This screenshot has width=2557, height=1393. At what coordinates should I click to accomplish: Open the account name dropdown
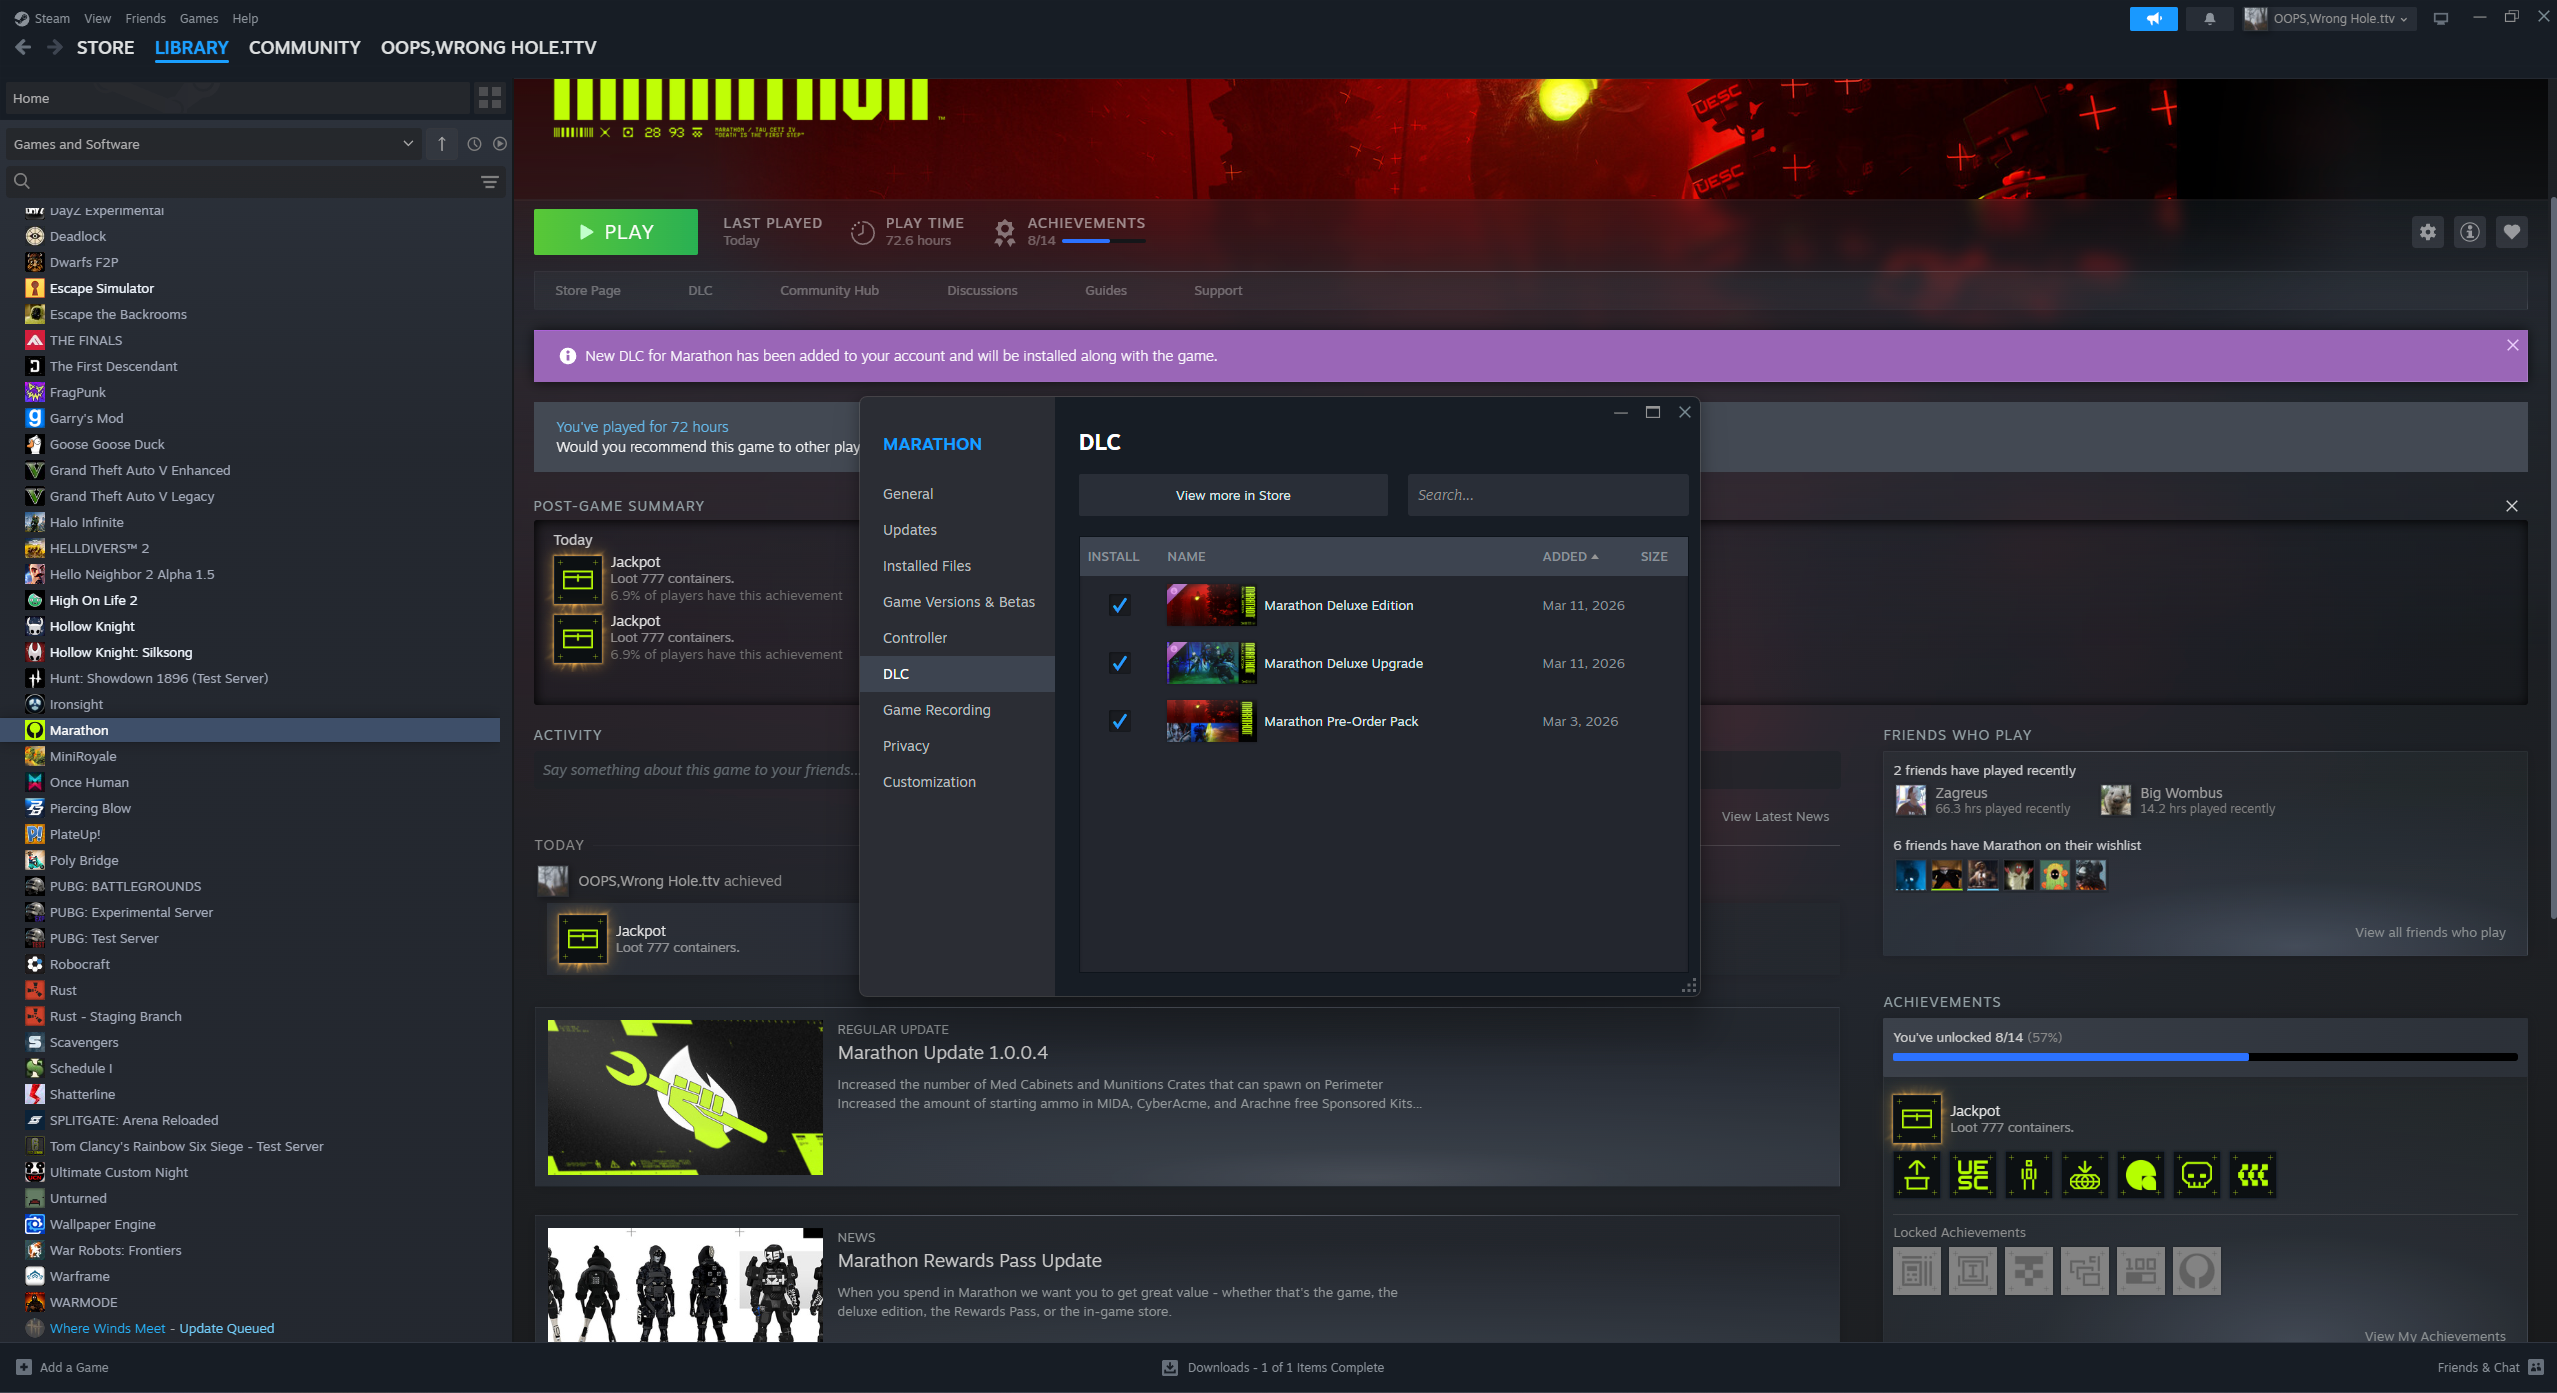coord(2339,18)
